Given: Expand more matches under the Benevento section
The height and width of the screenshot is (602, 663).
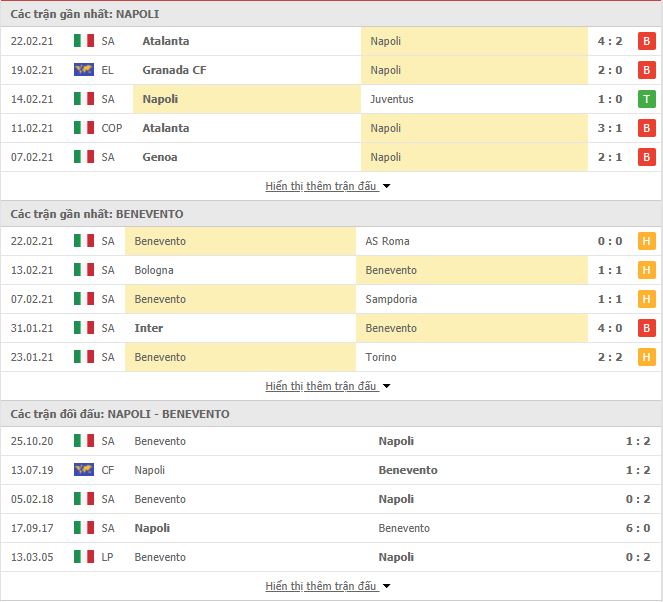Looking at the screenshot, I should click(328, 386).
